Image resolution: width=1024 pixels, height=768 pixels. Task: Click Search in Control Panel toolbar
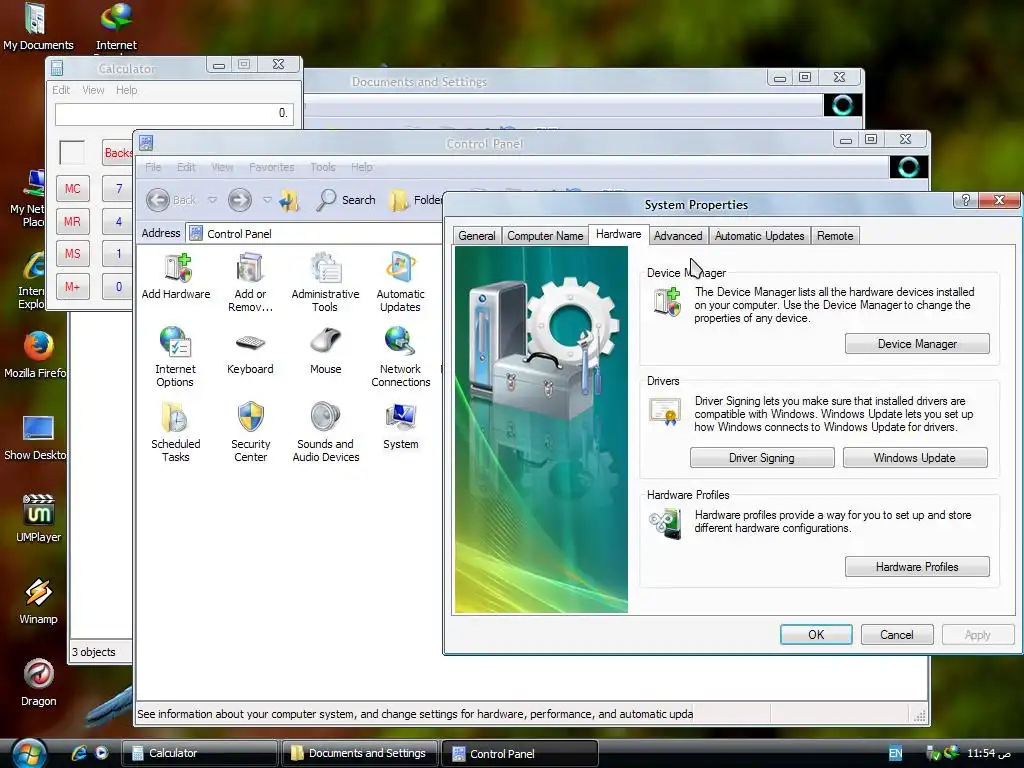[x=346, y=200]
